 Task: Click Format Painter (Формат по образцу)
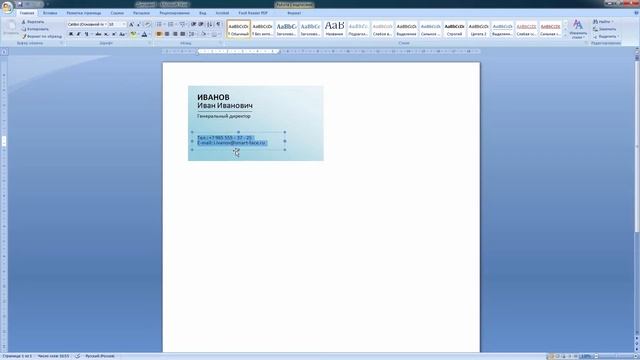[42, 36]
